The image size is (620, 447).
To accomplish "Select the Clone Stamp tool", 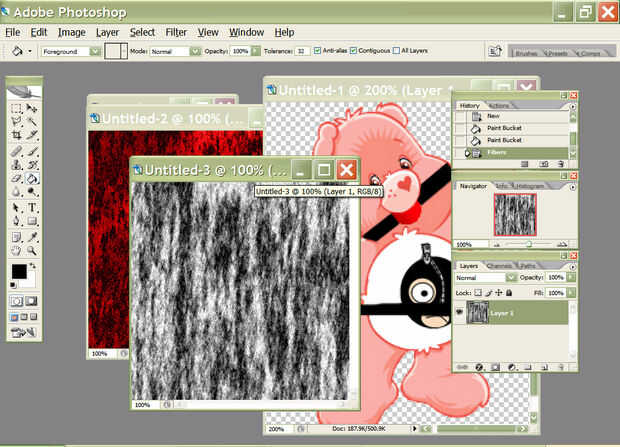I will [x=16, y=165].
